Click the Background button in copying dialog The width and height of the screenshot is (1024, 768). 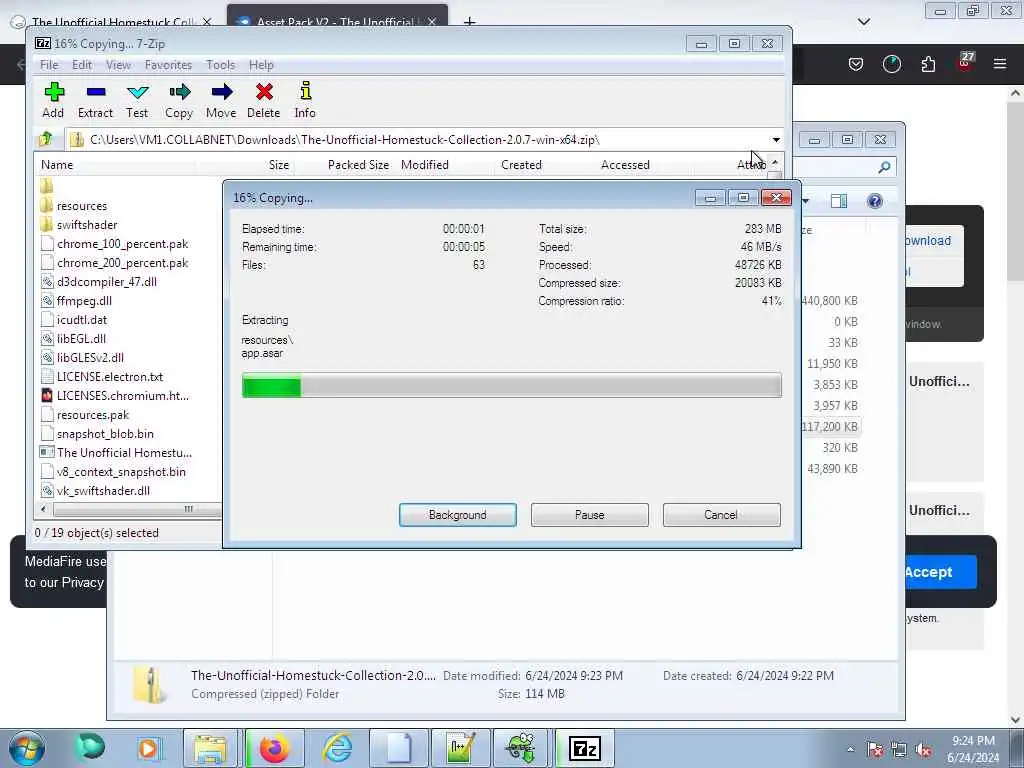(x=458, y=515)
